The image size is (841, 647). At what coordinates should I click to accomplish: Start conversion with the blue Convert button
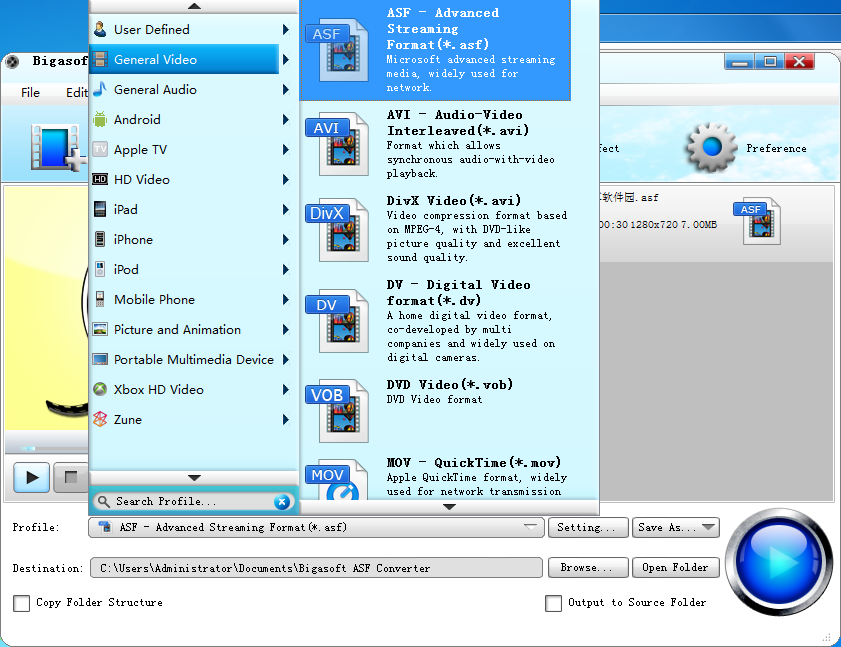779,562
